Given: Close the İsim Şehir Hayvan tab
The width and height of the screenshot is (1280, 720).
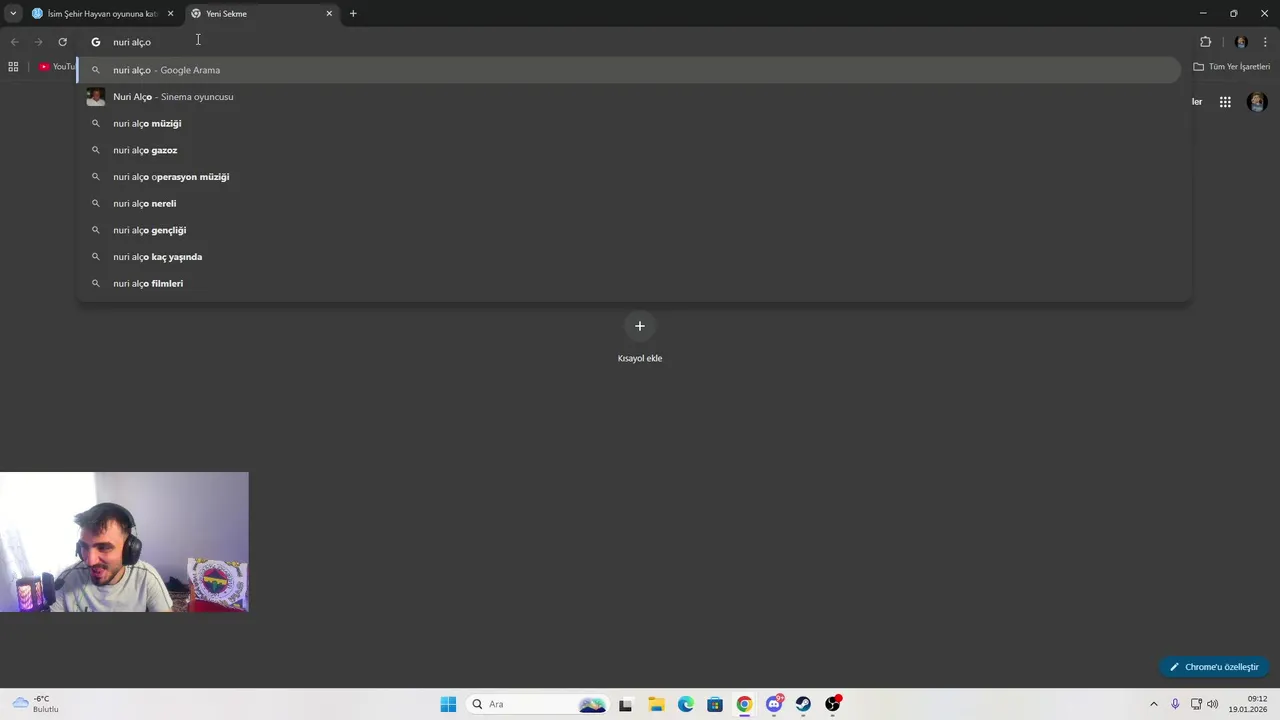Looking at the screenshot, I should (x=170, y=14).
